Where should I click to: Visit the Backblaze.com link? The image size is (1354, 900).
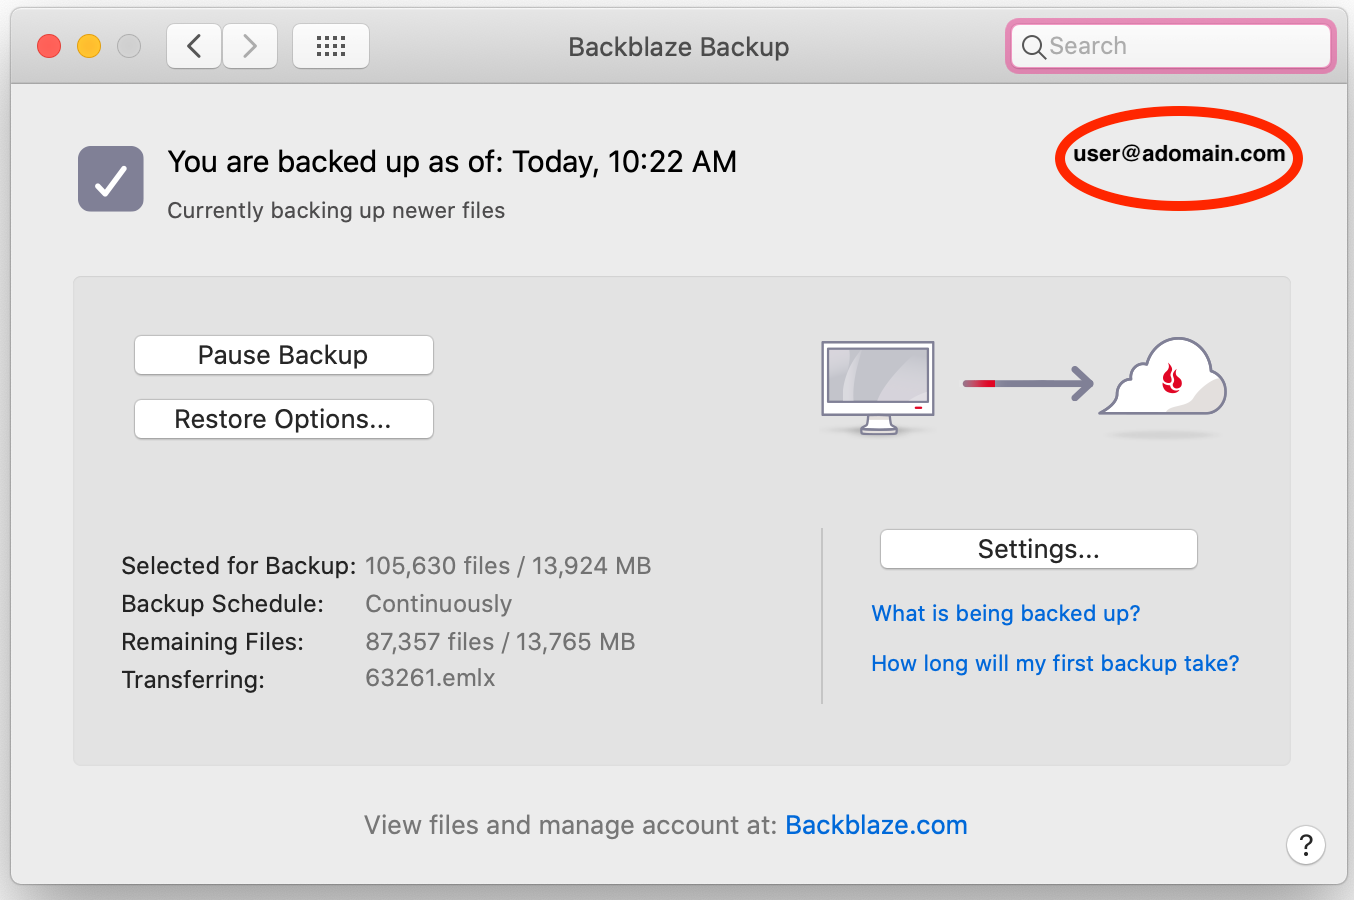876,825
